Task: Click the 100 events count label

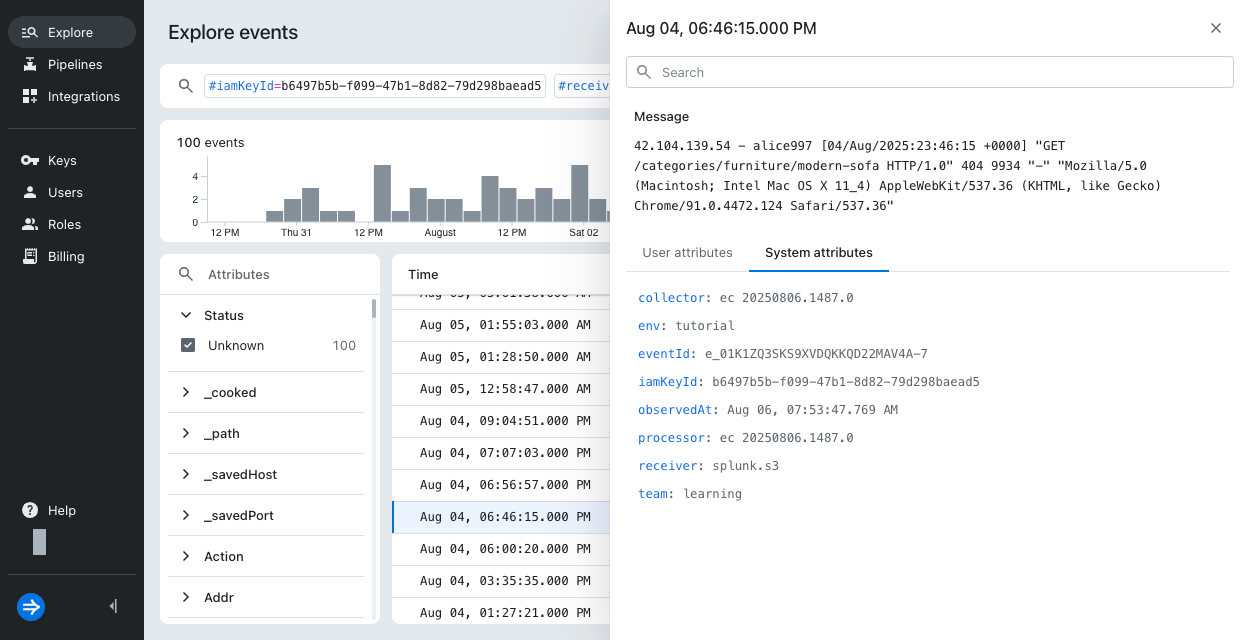Action: [211, 143]
